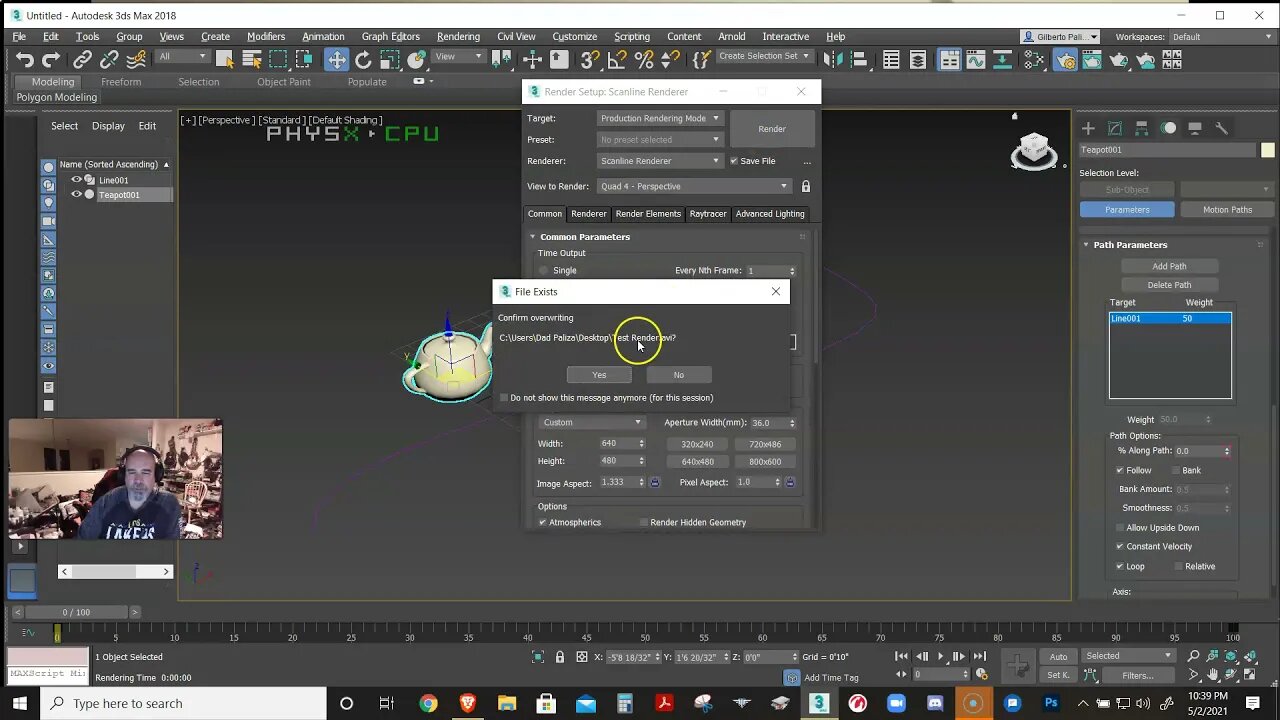Open Windows Start menu
The image size is (1280, 720).
19,703
